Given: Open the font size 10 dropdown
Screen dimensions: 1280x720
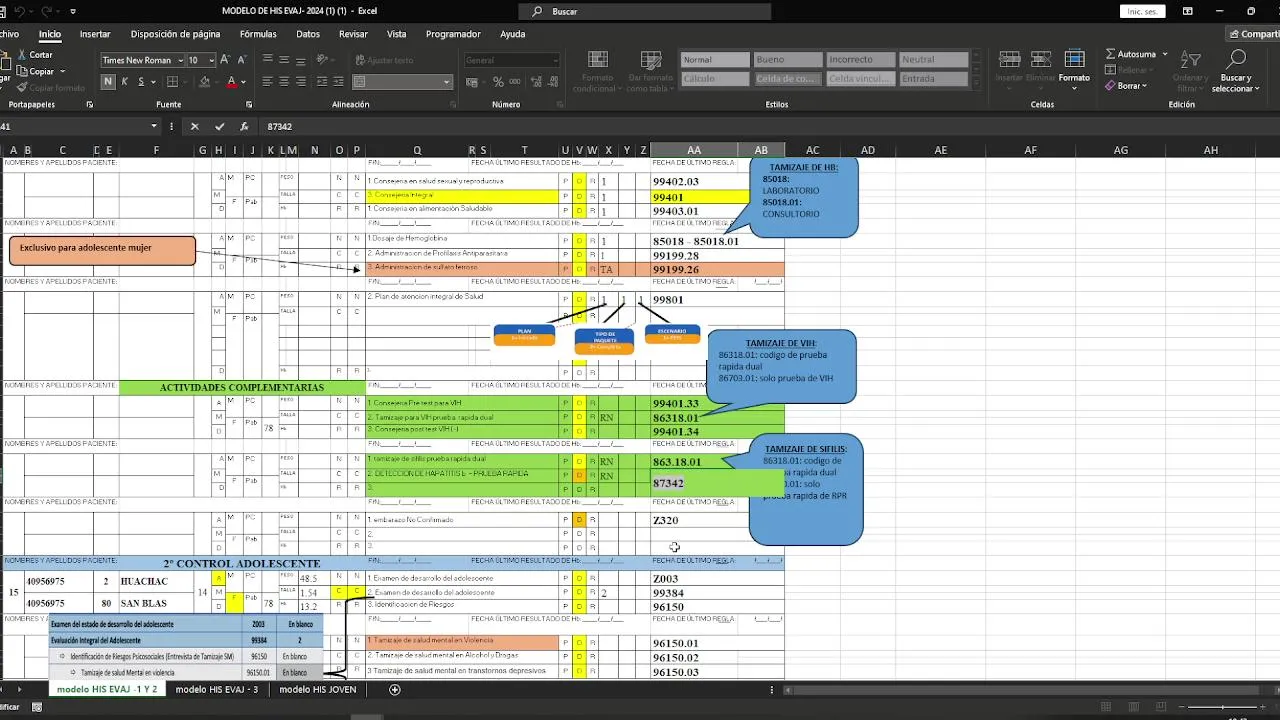Looking at the screenshot, I should click(211, 60).
